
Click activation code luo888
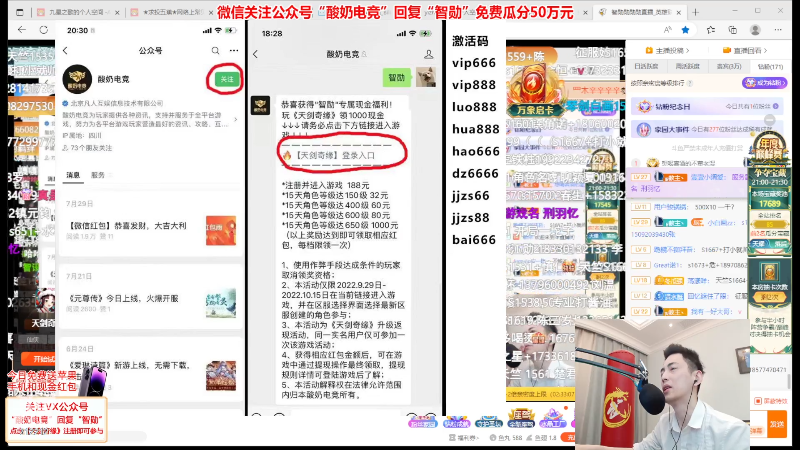474,107
